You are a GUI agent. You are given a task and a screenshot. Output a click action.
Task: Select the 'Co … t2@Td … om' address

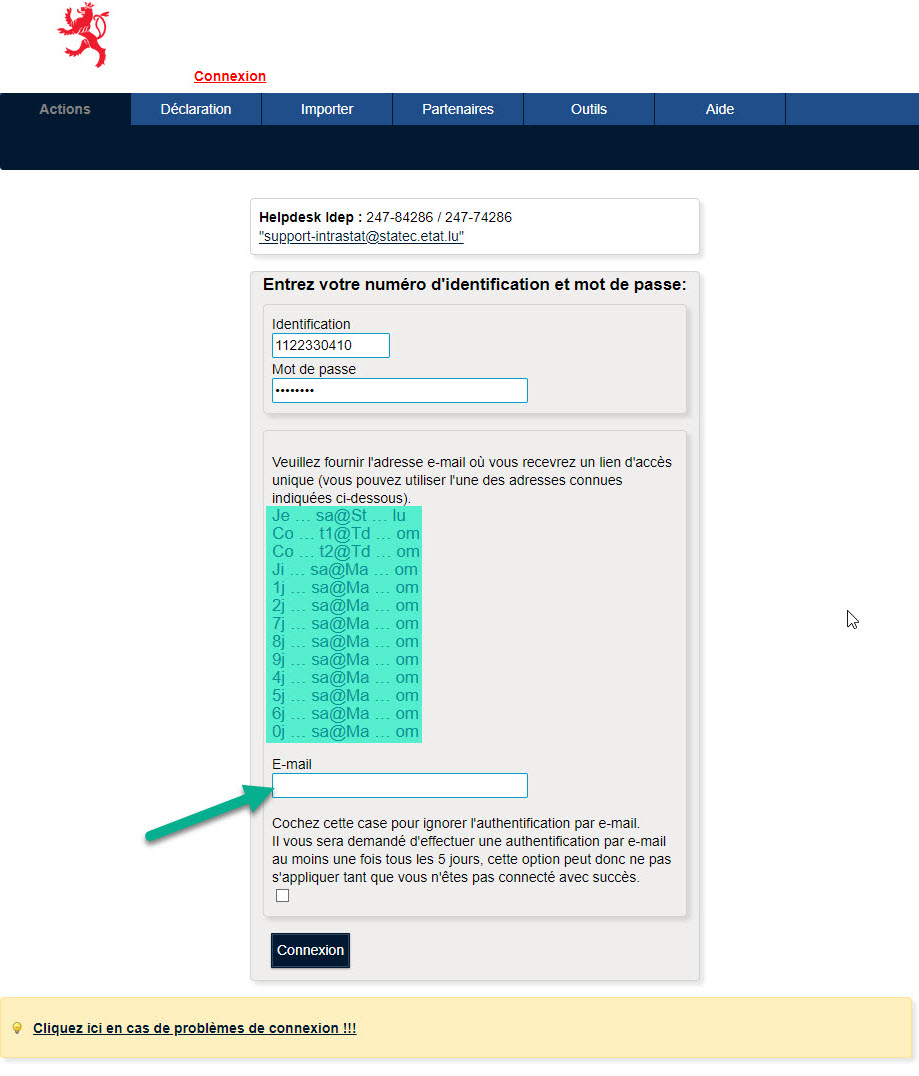346,551
